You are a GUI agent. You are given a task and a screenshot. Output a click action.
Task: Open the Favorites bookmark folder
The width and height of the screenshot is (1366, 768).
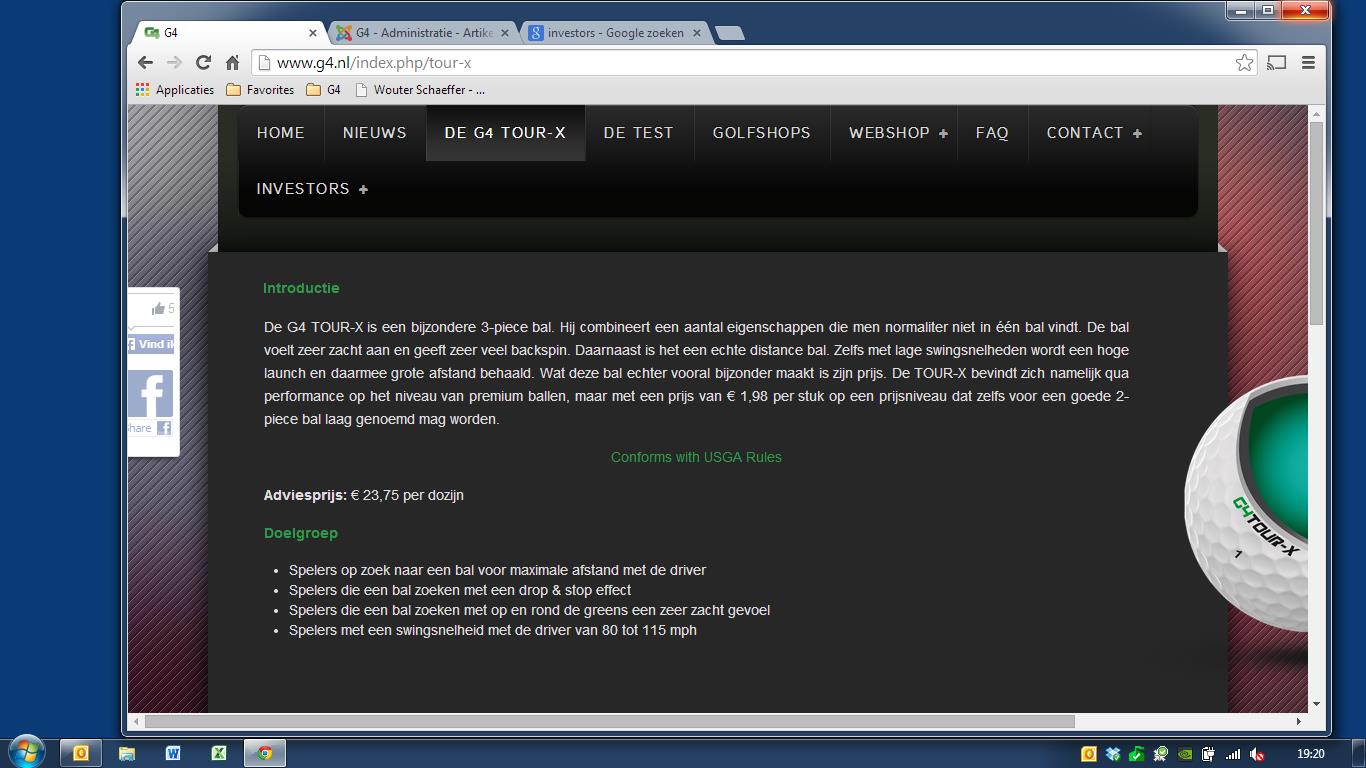(260, 89)
